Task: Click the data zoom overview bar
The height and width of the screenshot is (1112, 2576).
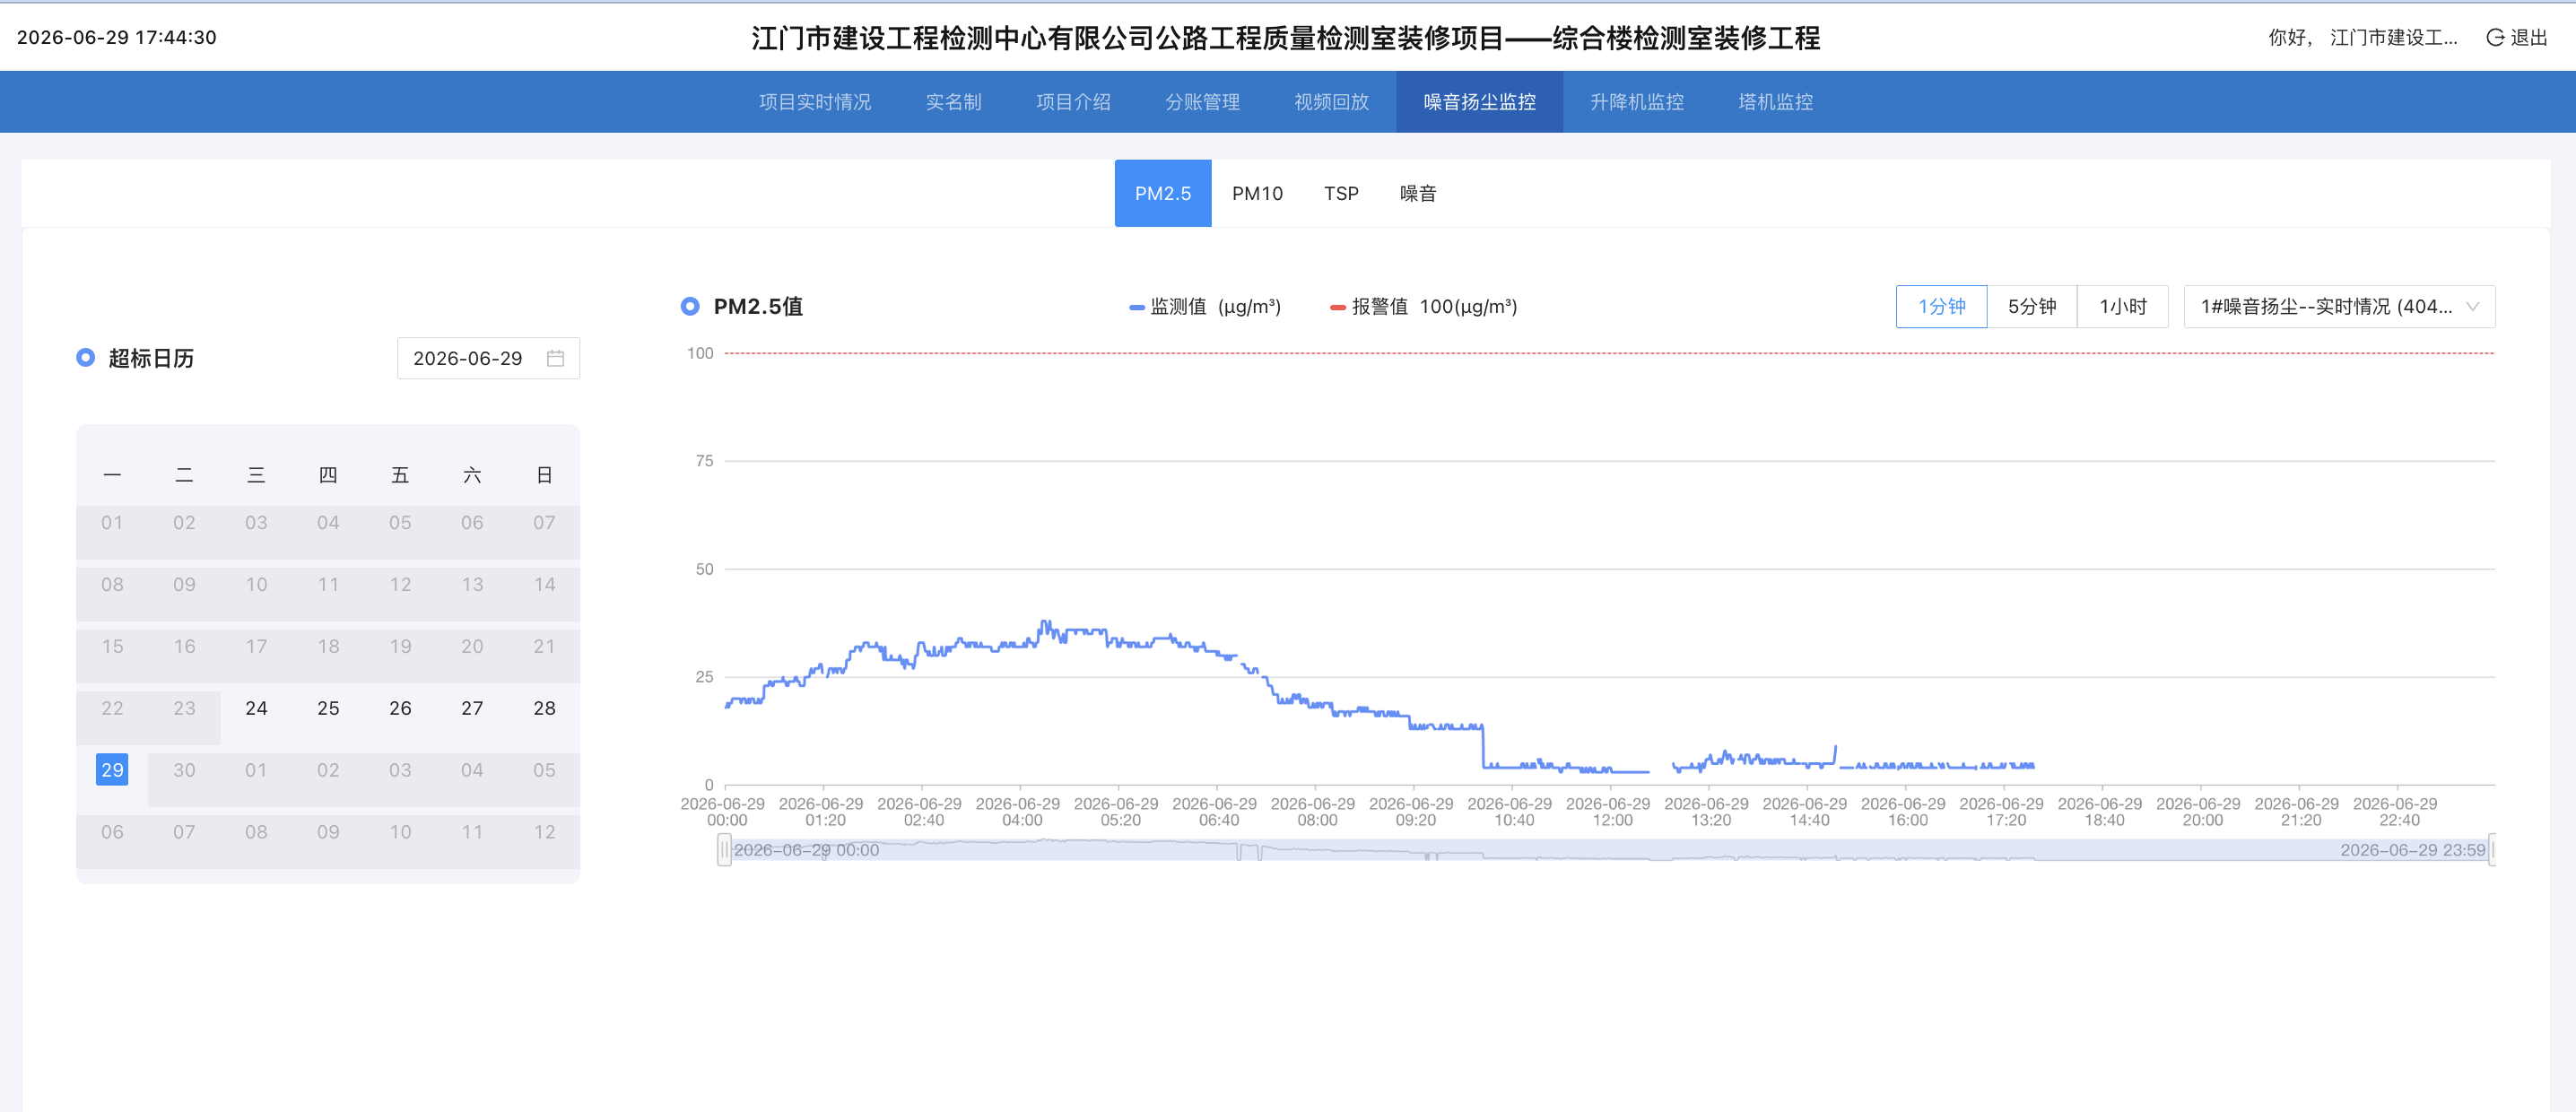Action: [1609, 850]
